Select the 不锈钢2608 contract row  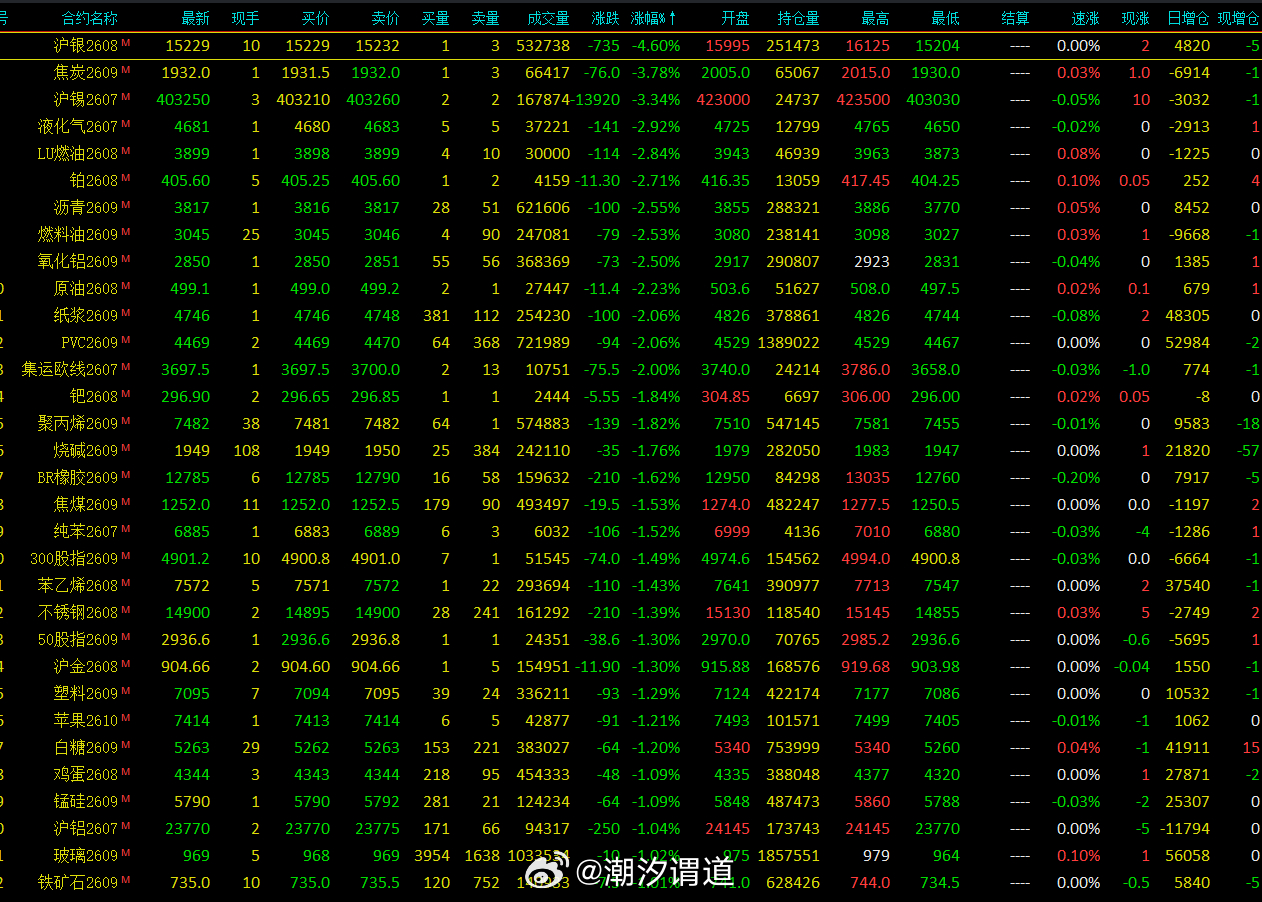pos(631,612)
